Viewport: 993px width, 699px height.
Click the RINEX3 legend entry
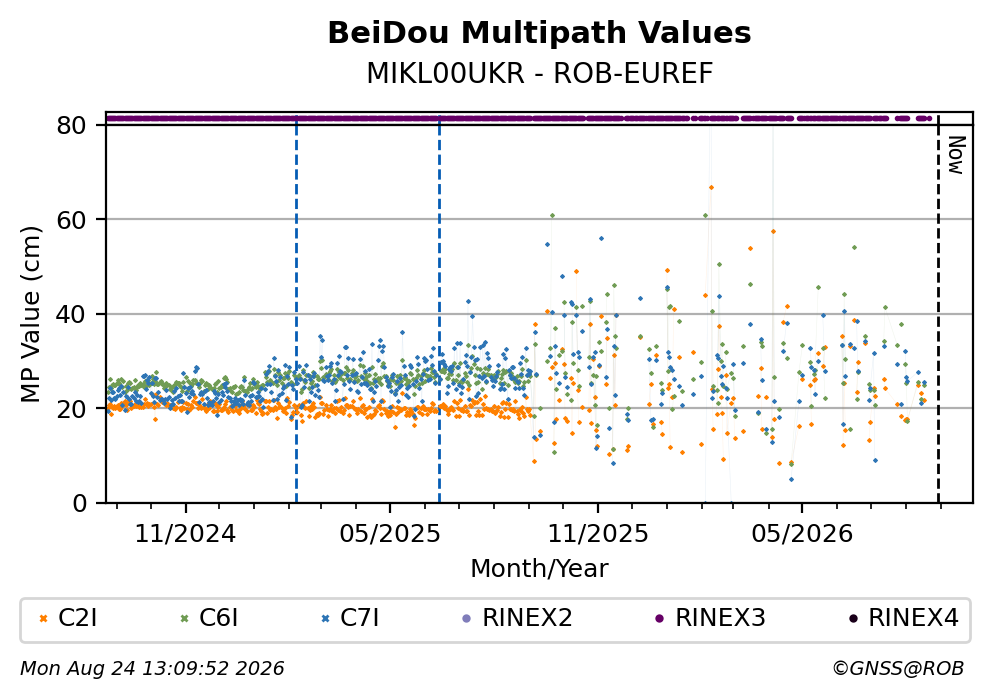pos(710,618)
